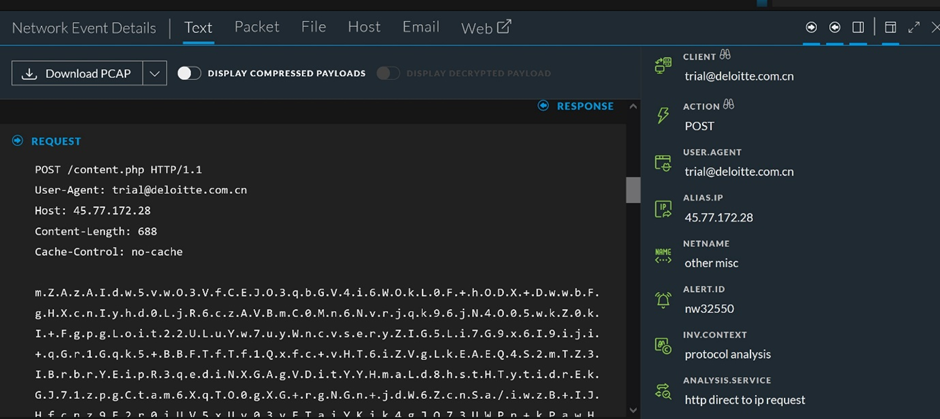Click the 45.77.172.28 alias IP value
The image size is (940, 419).
click(x=718, y=217)
